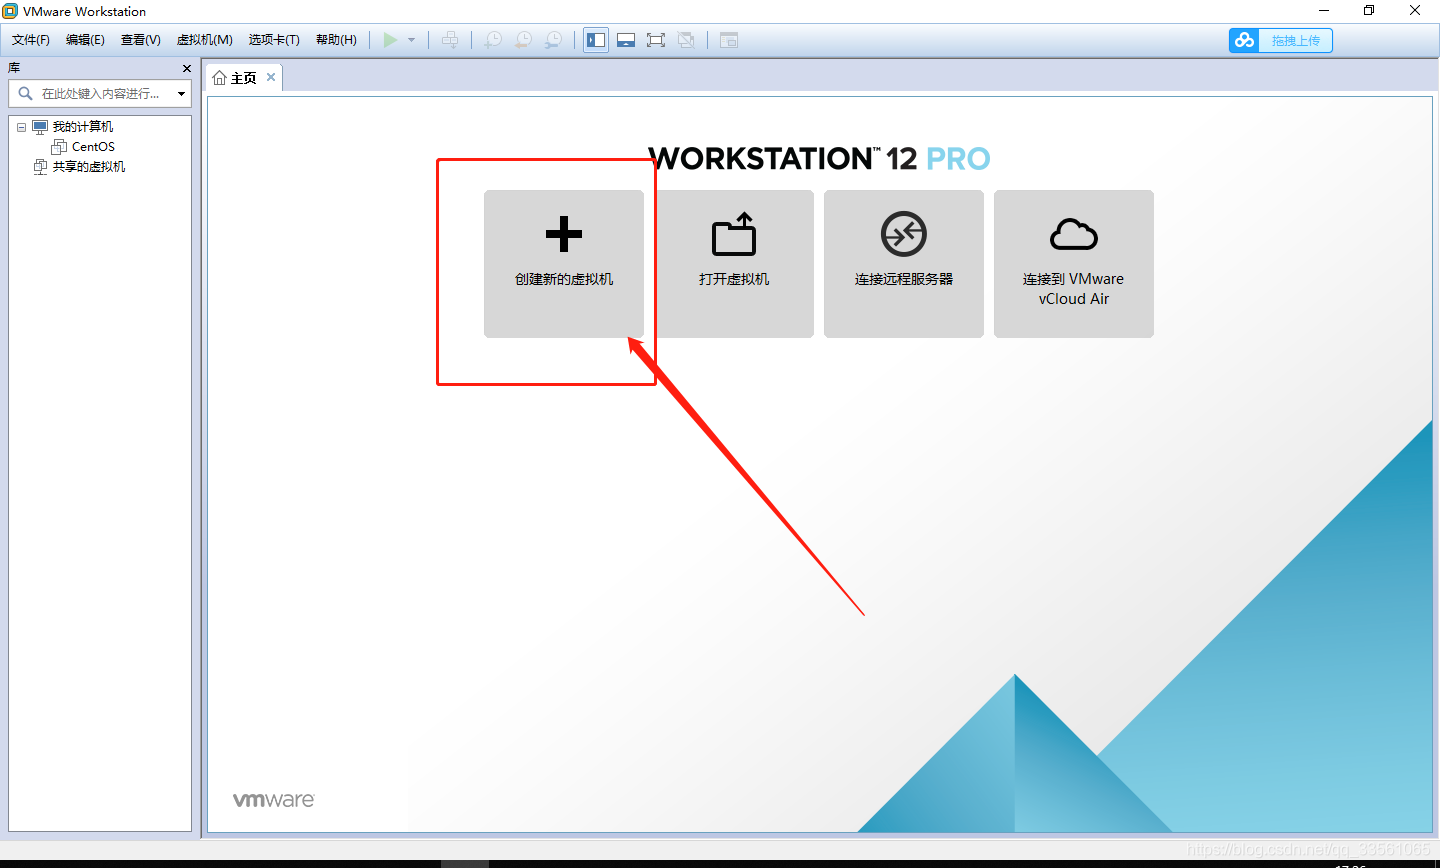
Task: Click 创建新的虚拟机 tile
Action: (x=564, y=264)
